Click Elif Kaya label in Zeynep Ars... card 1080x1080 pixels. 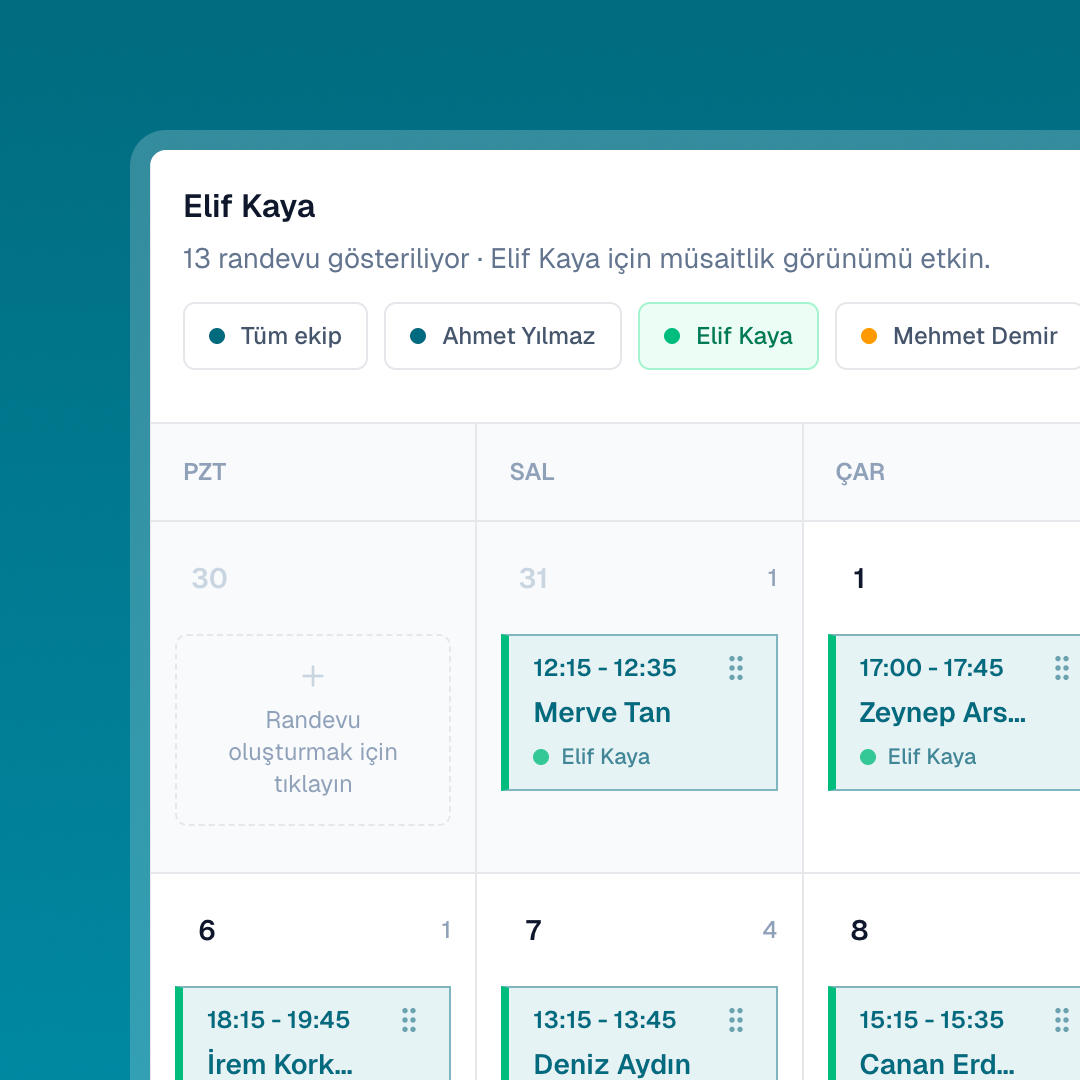point(932,757)
